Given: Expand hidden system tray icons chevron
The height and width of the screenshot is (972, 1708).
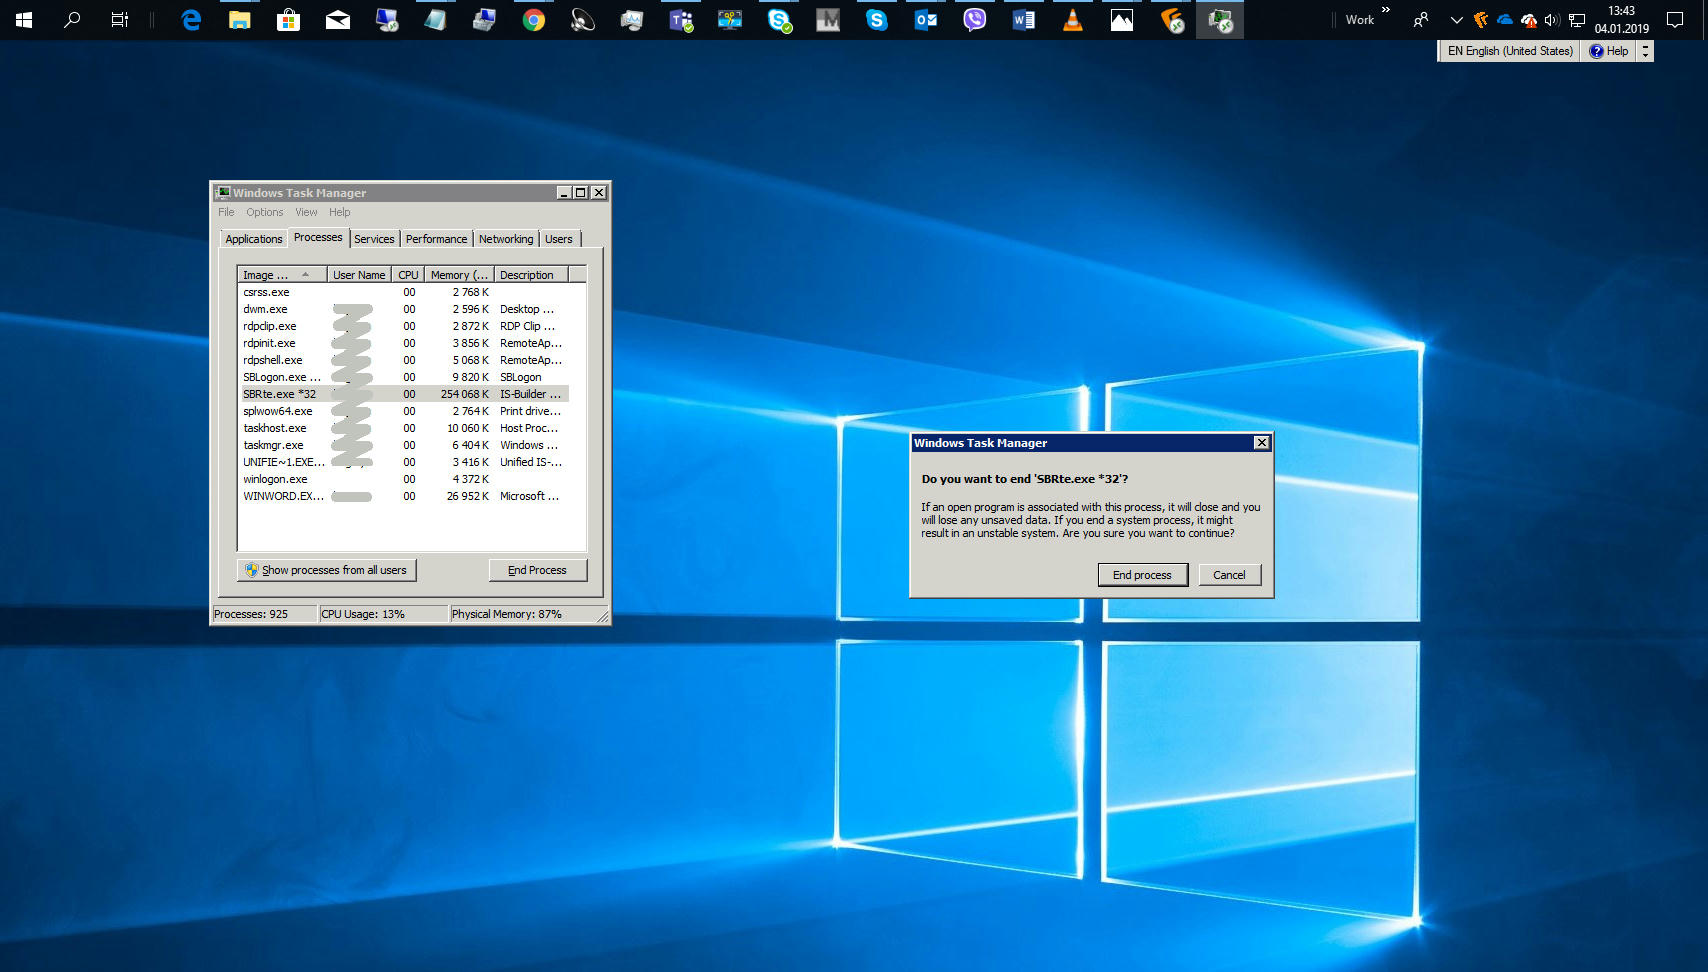Looking at the screenshot, I should (x=1456, y=20).
